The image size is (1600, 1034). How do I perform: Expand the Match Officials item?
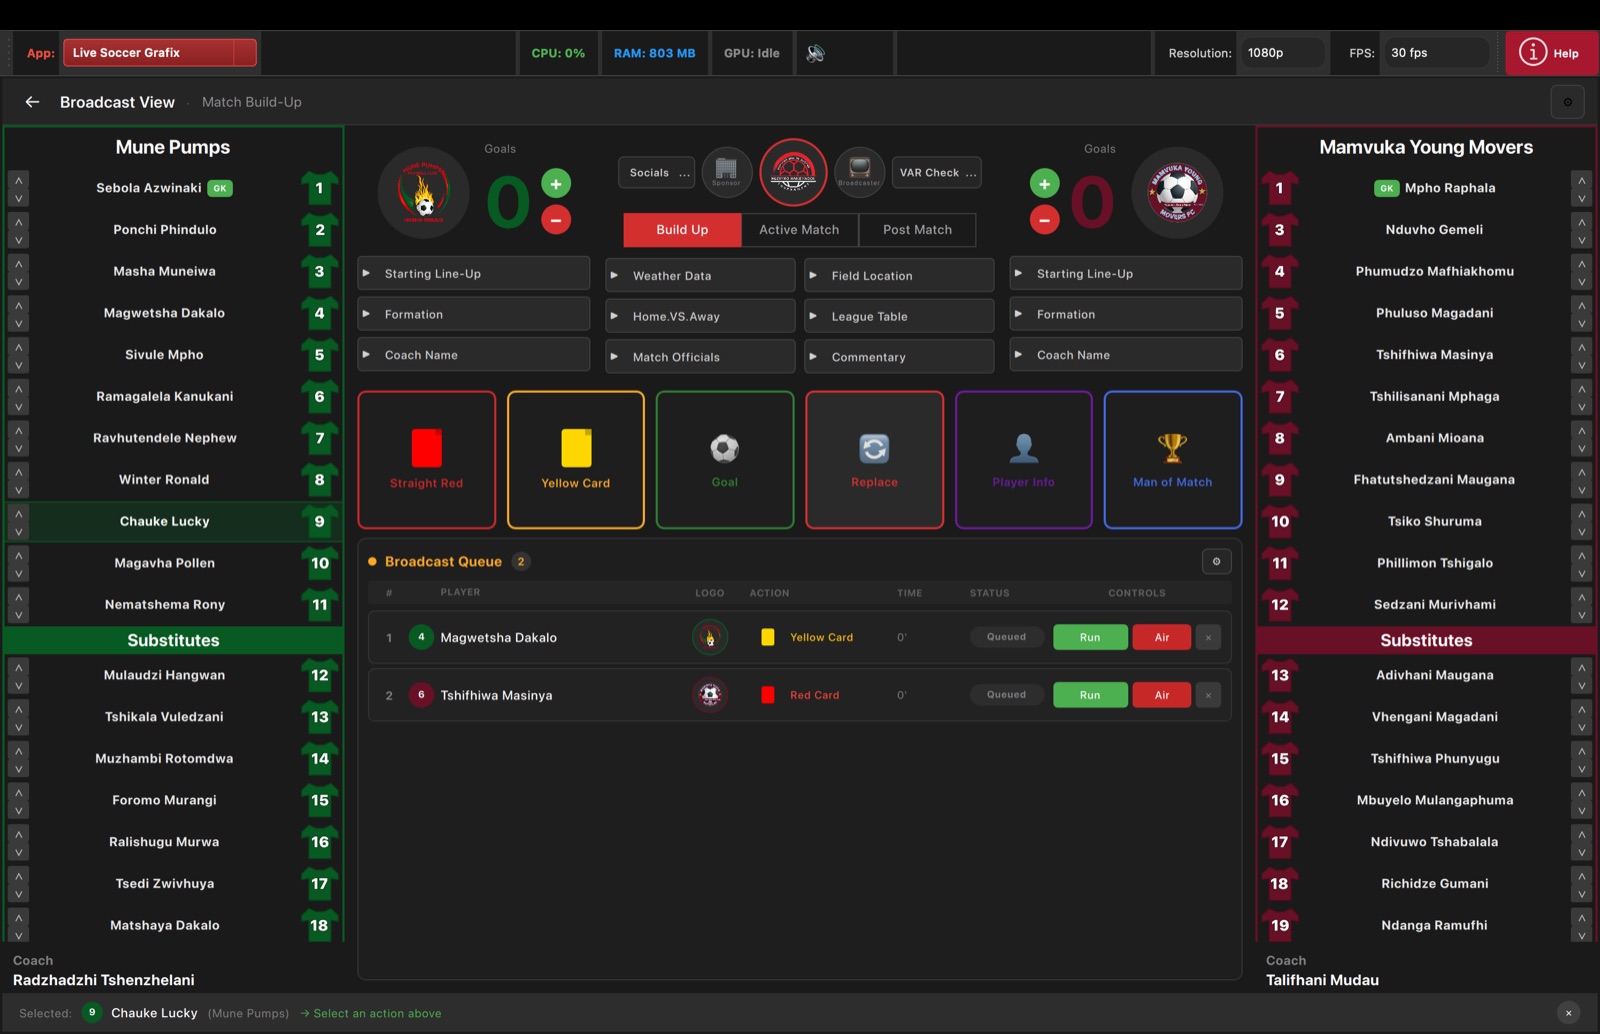700,356
